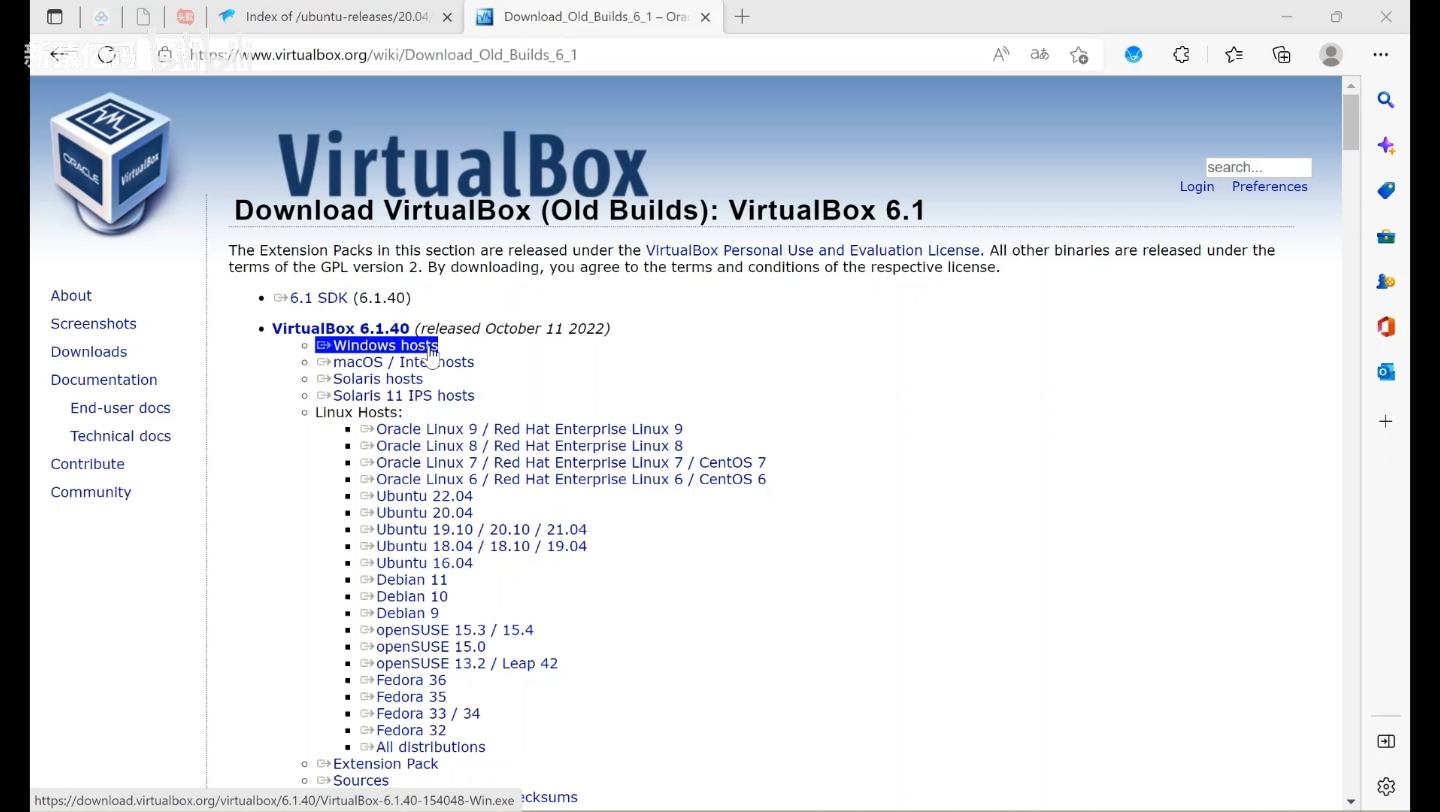Open Edge settings and more menu

coord(1381,55)
